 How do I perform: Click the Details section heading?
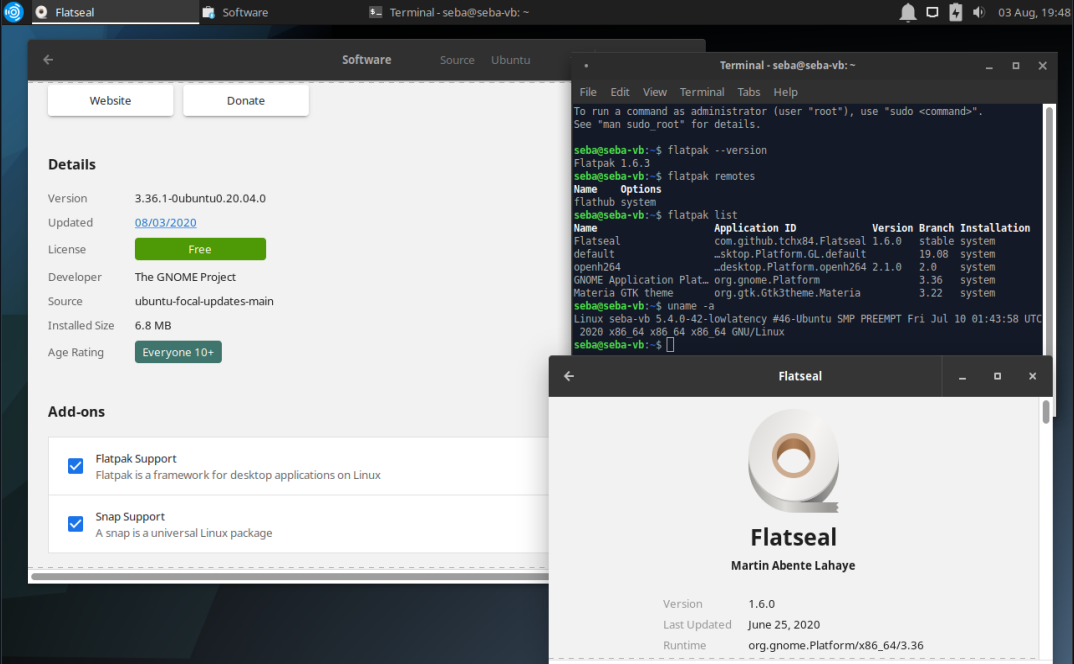[x=72, y=164]
